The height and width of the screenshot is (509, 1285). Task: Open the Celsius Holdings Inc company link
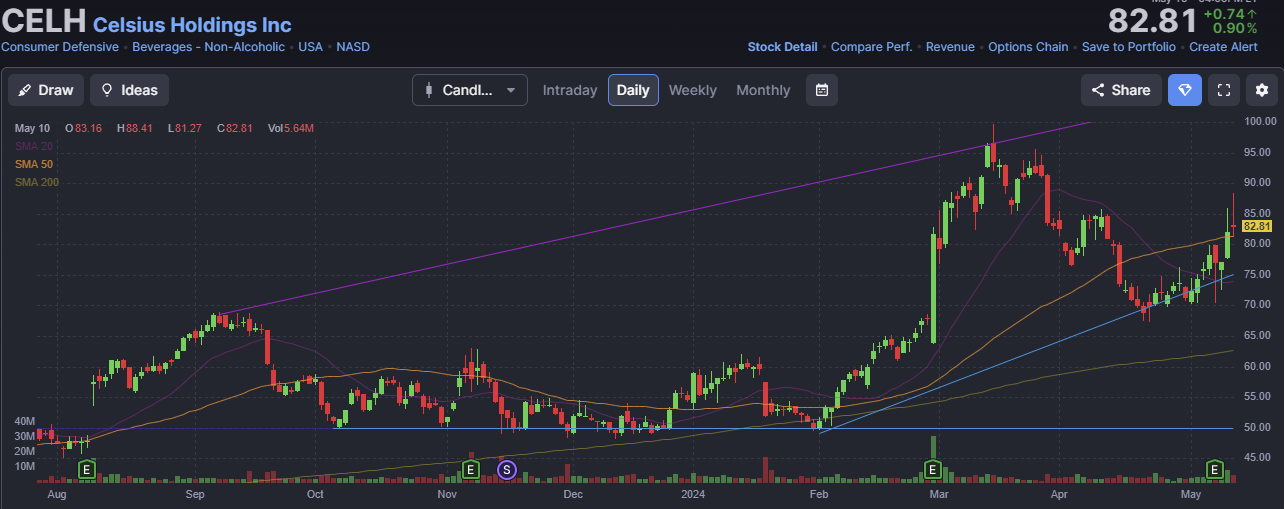click(x=192, y=24)
